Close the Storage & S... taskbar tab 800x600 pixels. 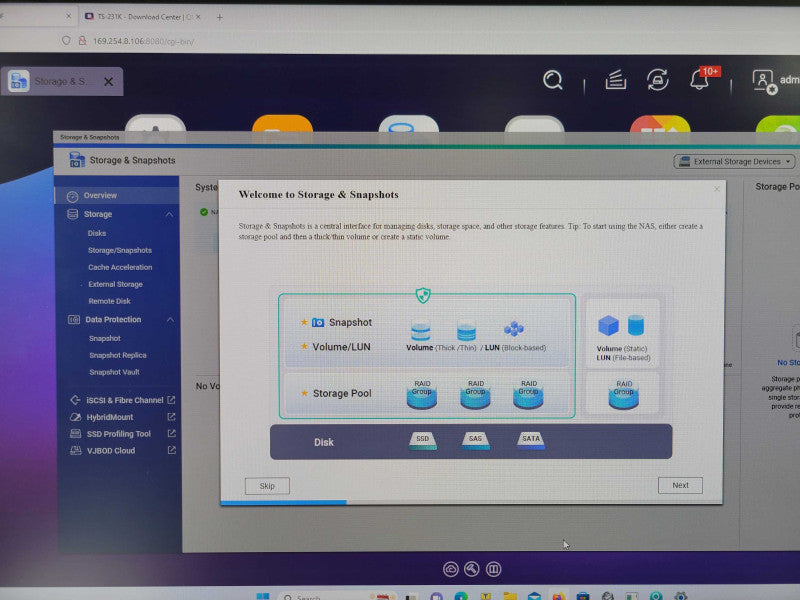[x=109, y=82]
